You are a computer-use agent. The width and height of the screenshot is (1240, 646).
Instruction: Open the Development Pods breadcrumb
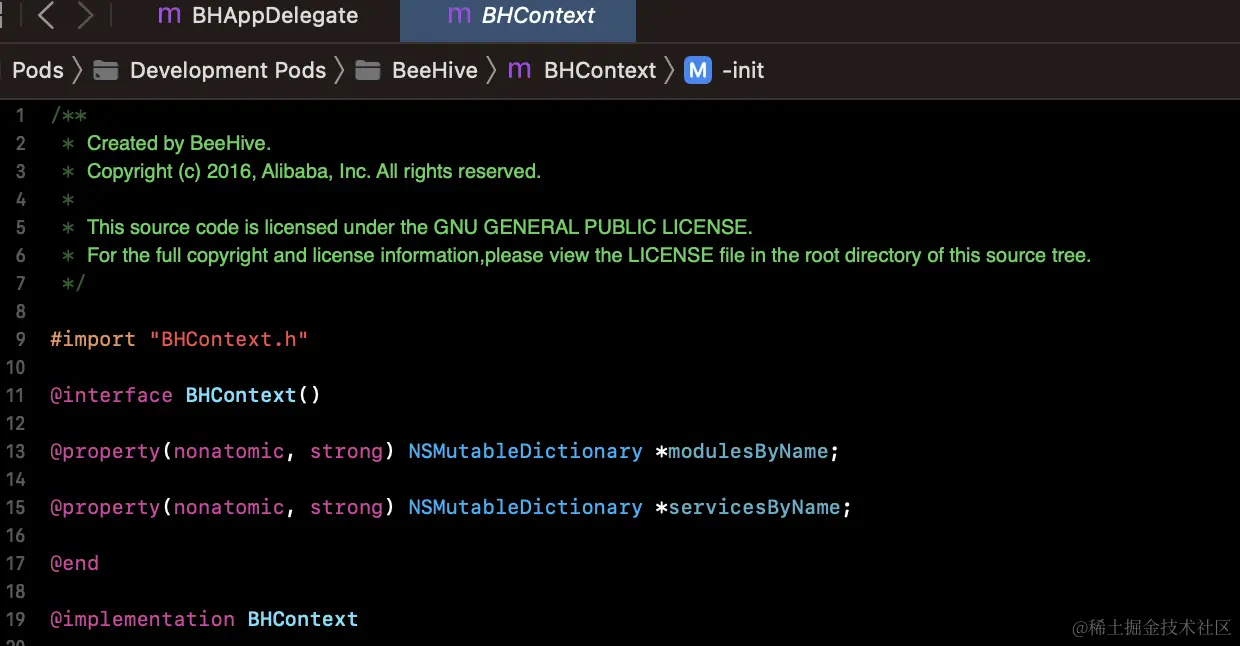228,70
